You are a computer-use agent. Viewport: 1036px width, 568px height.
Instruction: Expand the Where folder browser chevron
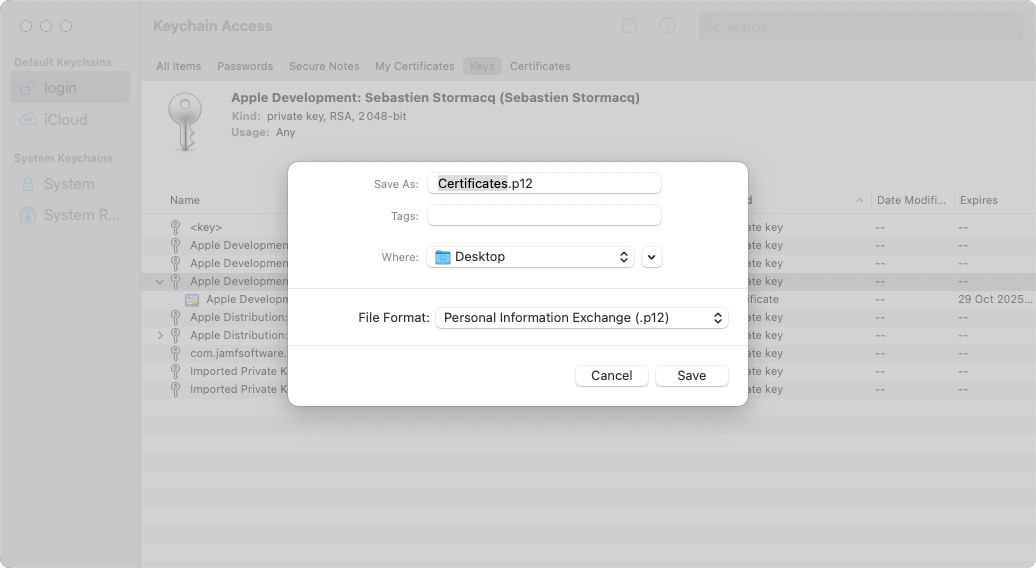(651, 257)
